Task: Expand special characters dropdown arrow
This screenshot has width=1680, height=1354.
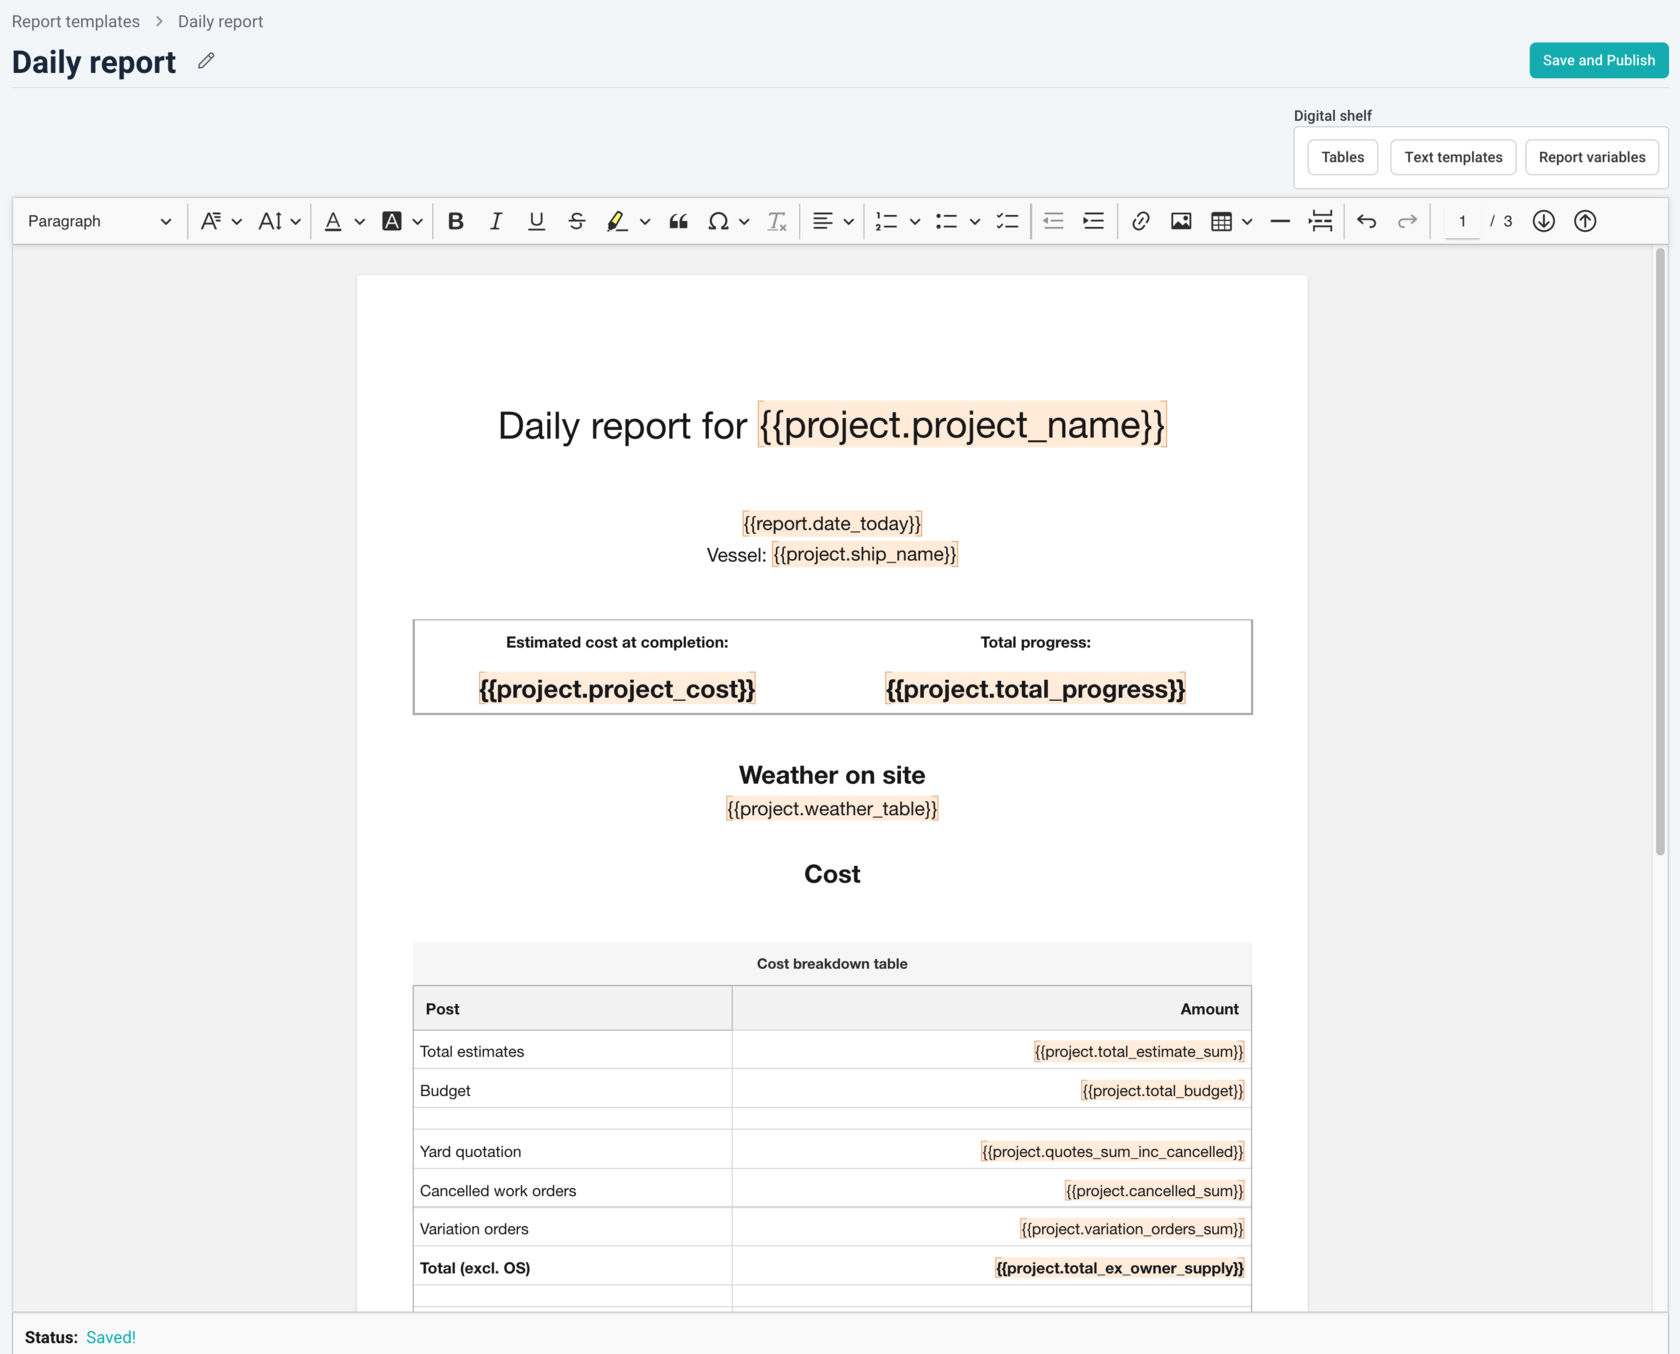Action: click(744, 222)
